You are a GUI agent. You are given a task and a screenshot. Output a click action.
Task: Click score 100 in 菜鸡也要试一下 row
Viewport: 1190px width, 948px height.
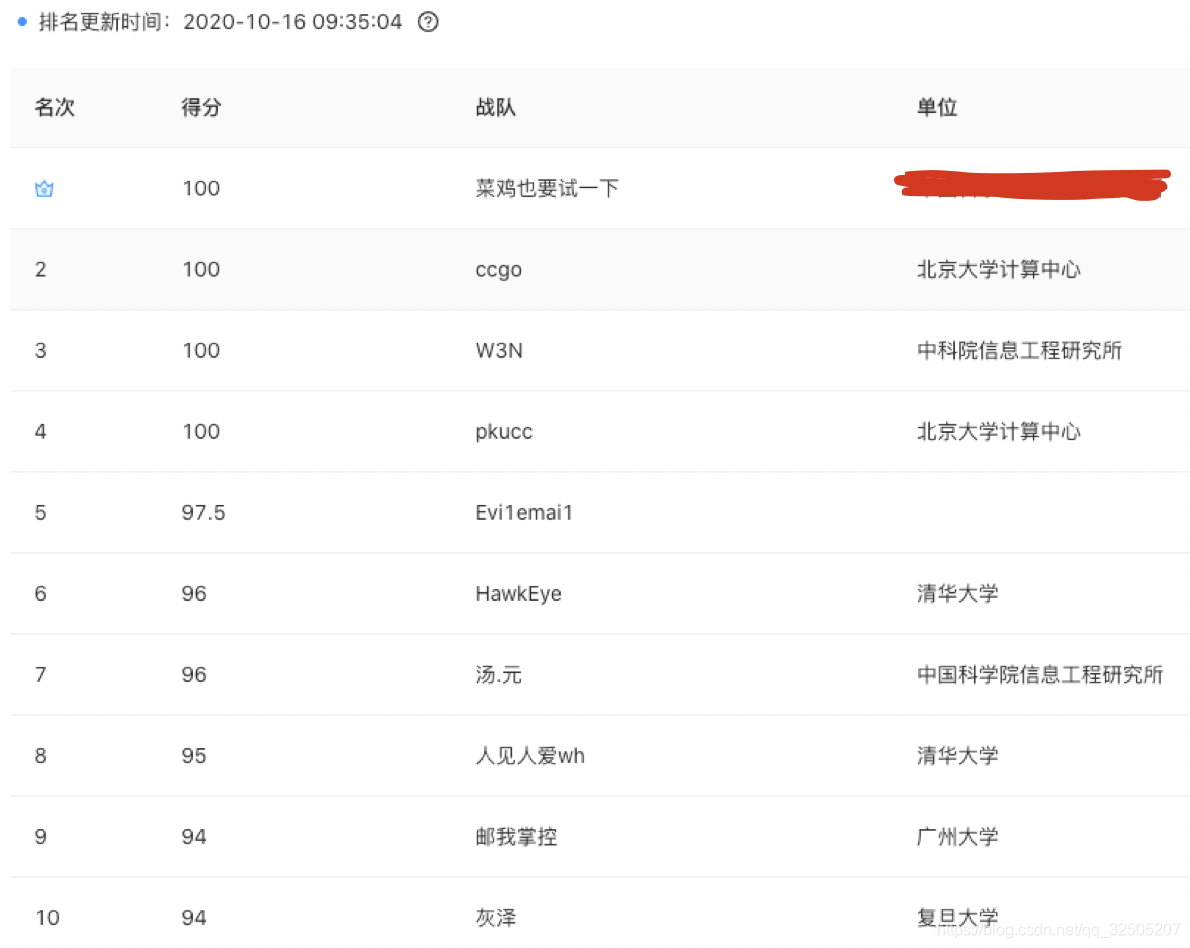[x=201, y=188]
